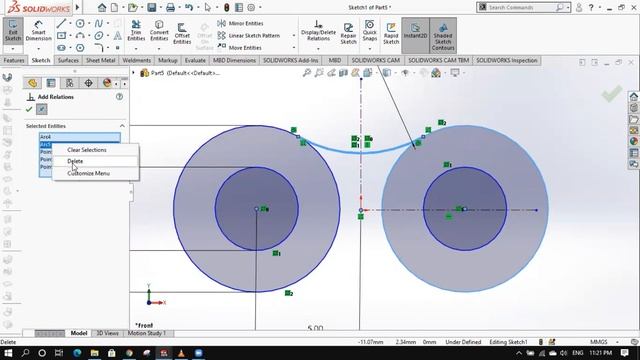640x360 pixels.
Task: Open the DimXpertManager tab icon
Action: (89, 83)
